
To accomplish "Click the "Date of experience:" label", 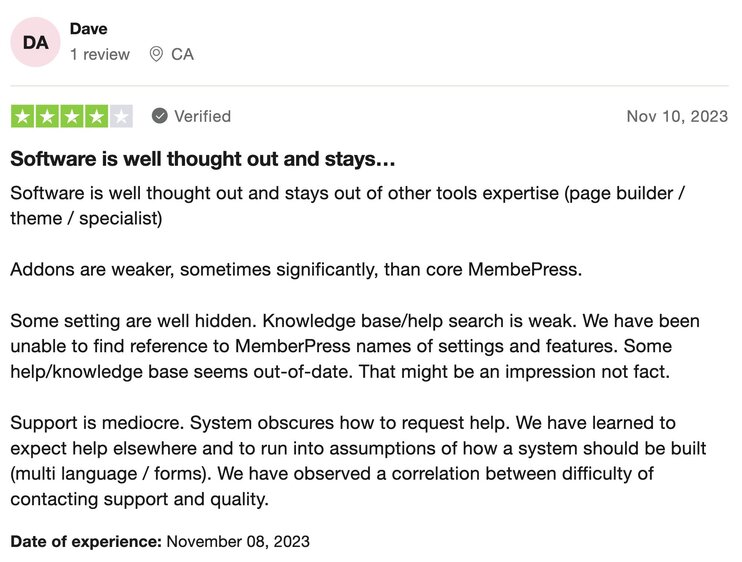I will tap(86, 541).
